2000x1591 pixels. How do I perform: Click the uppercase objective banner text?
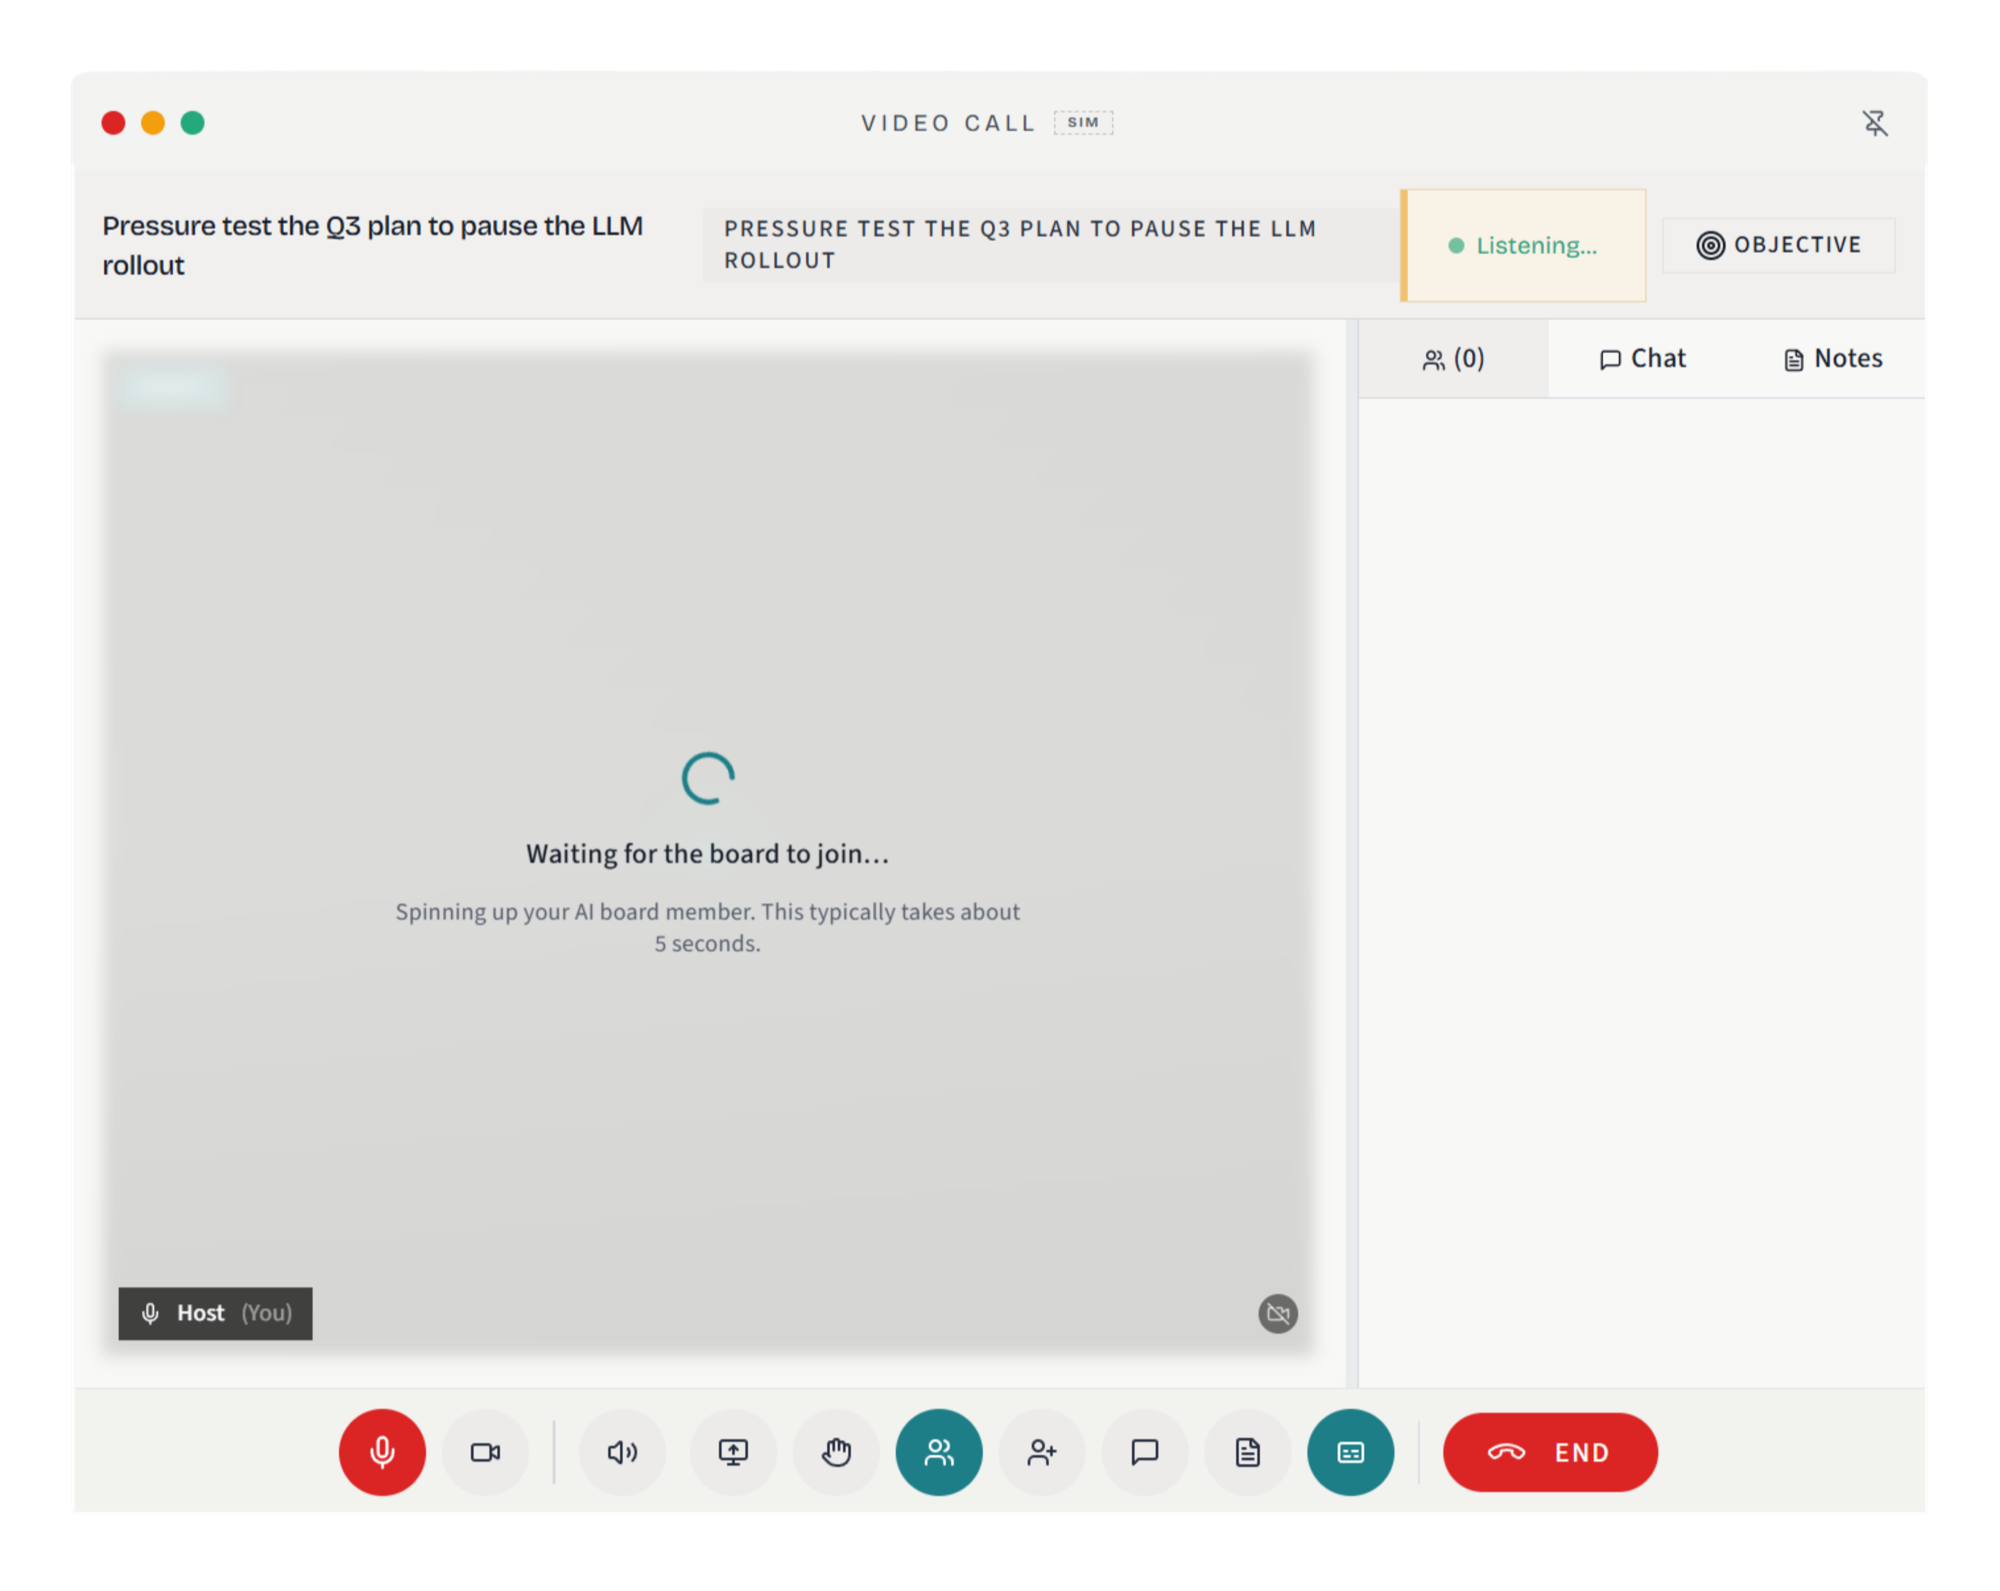[1020, 245]
